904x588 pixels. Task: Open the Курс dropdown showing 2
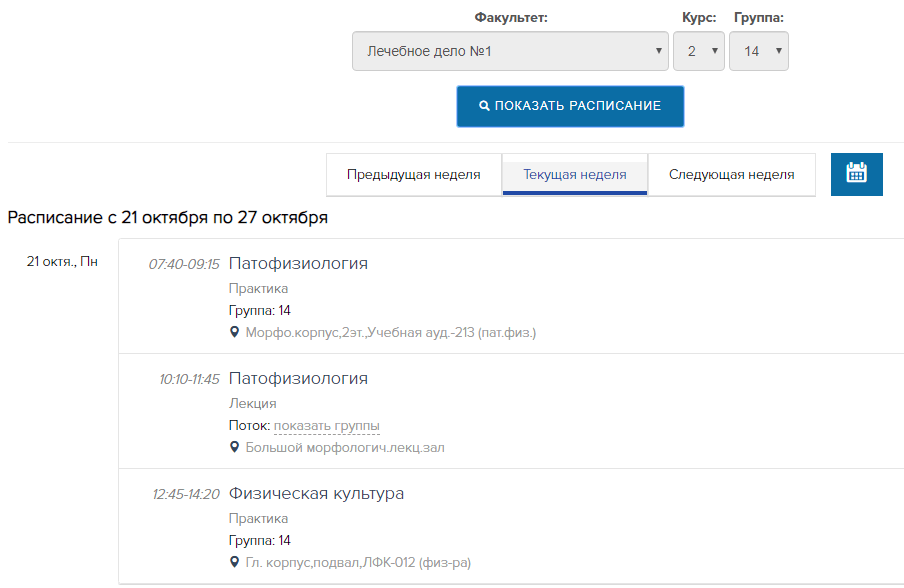(699, 51)
